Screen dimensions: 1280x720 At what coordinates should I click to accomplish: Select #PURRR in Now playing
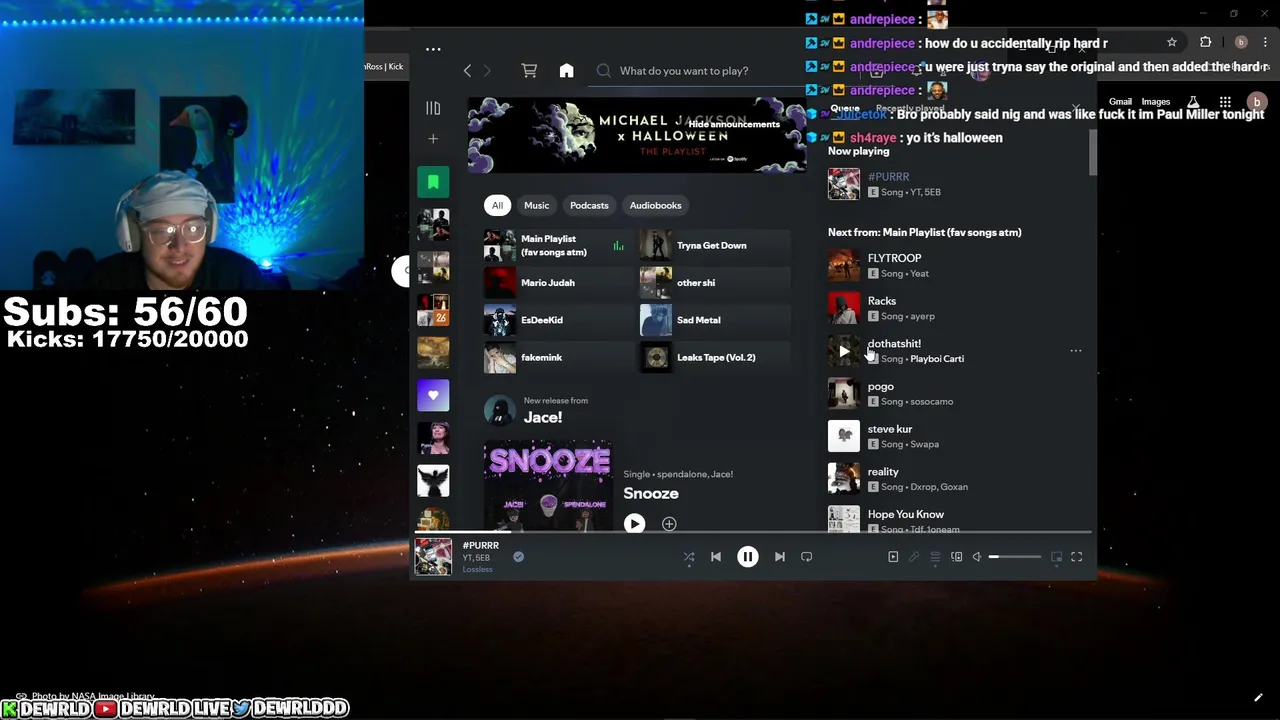click(950, 184)
